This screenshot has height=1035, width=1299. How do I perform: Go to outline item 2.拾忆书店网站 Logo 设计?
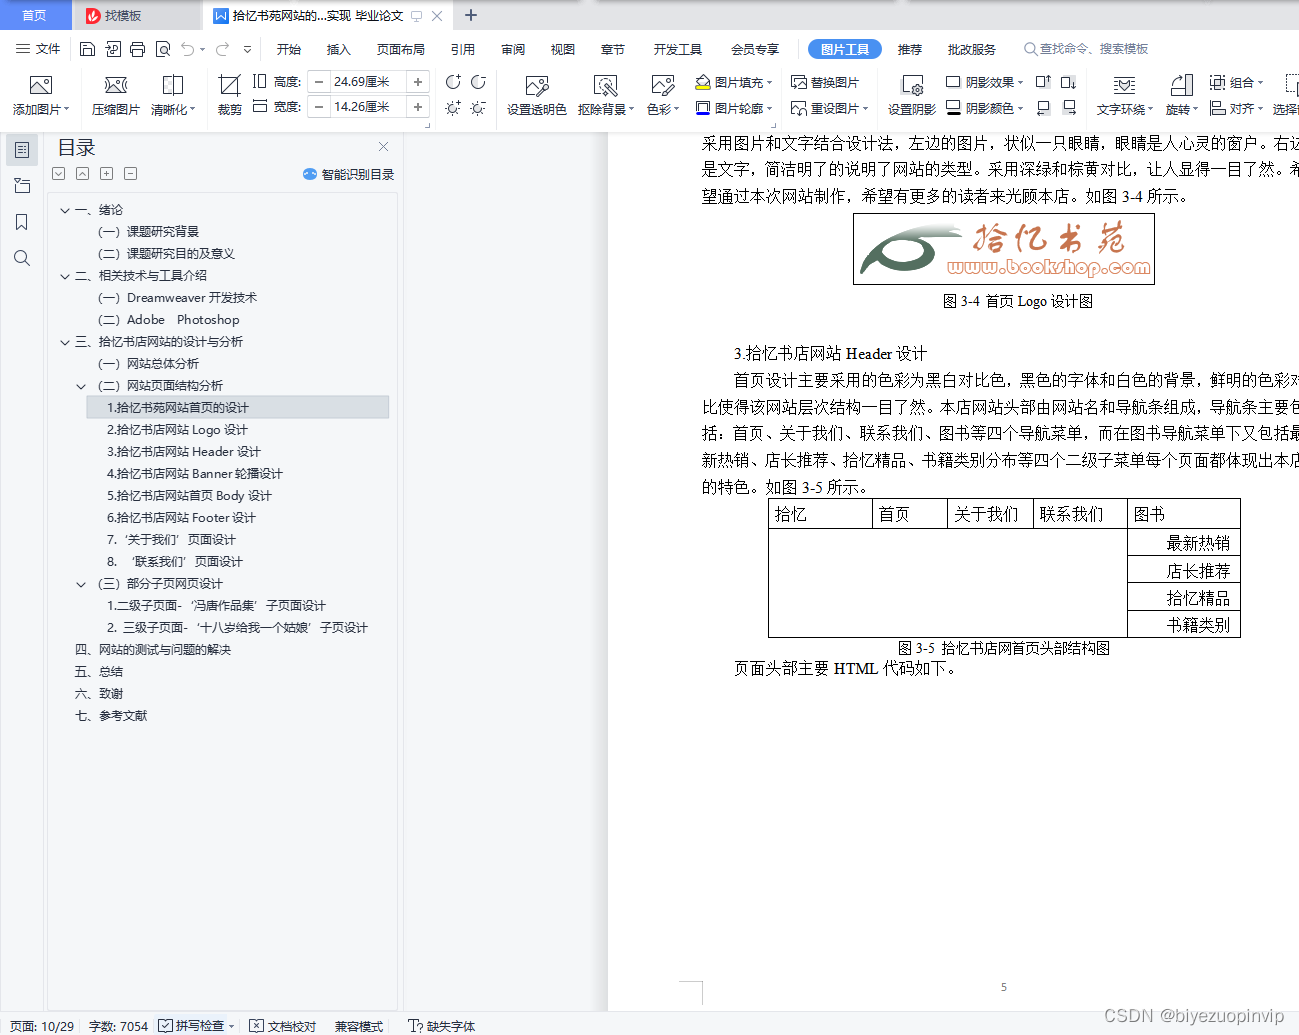click(177, 430)
